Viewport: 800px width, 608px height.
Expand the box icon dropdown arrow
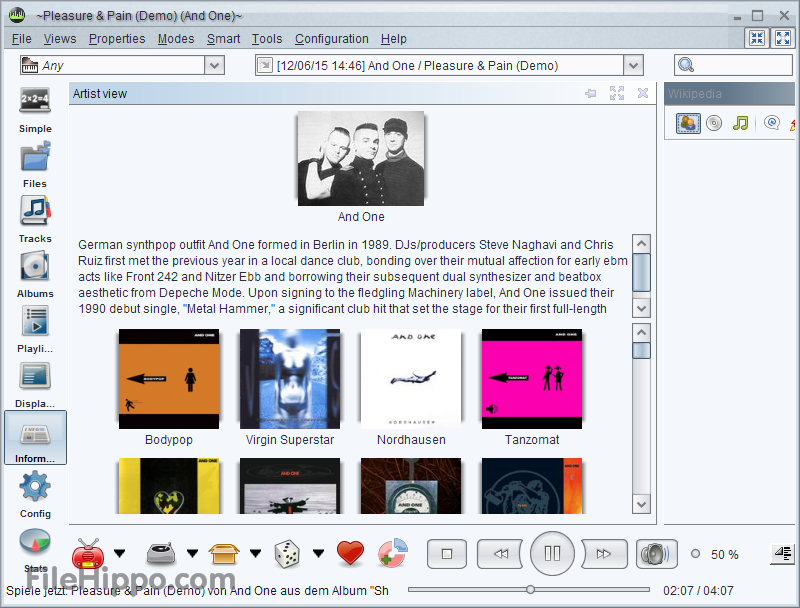(256, 553)
